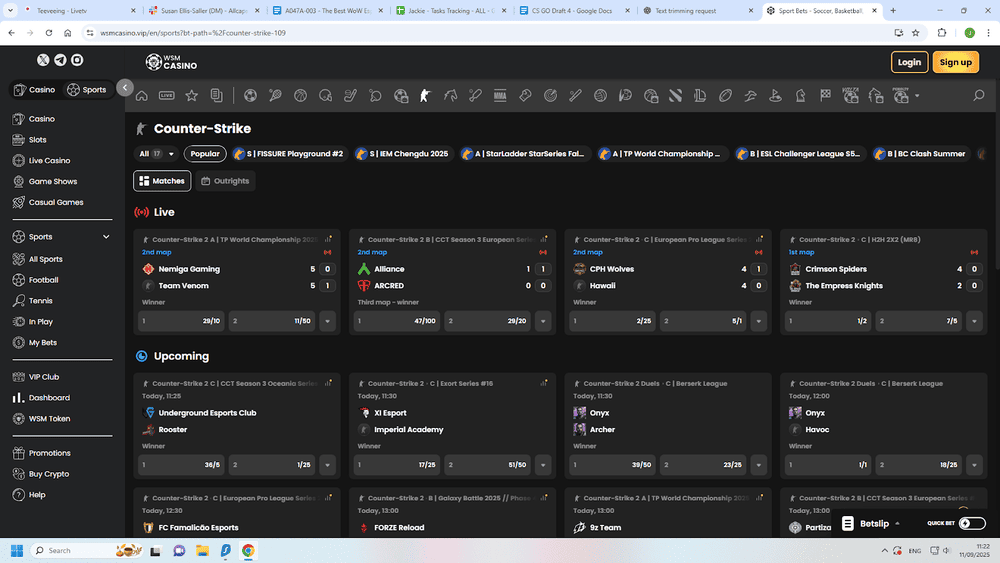Select the ice hockey sport icon
Viewport: 1000px width, 563px height.
[x=350, y=96]
